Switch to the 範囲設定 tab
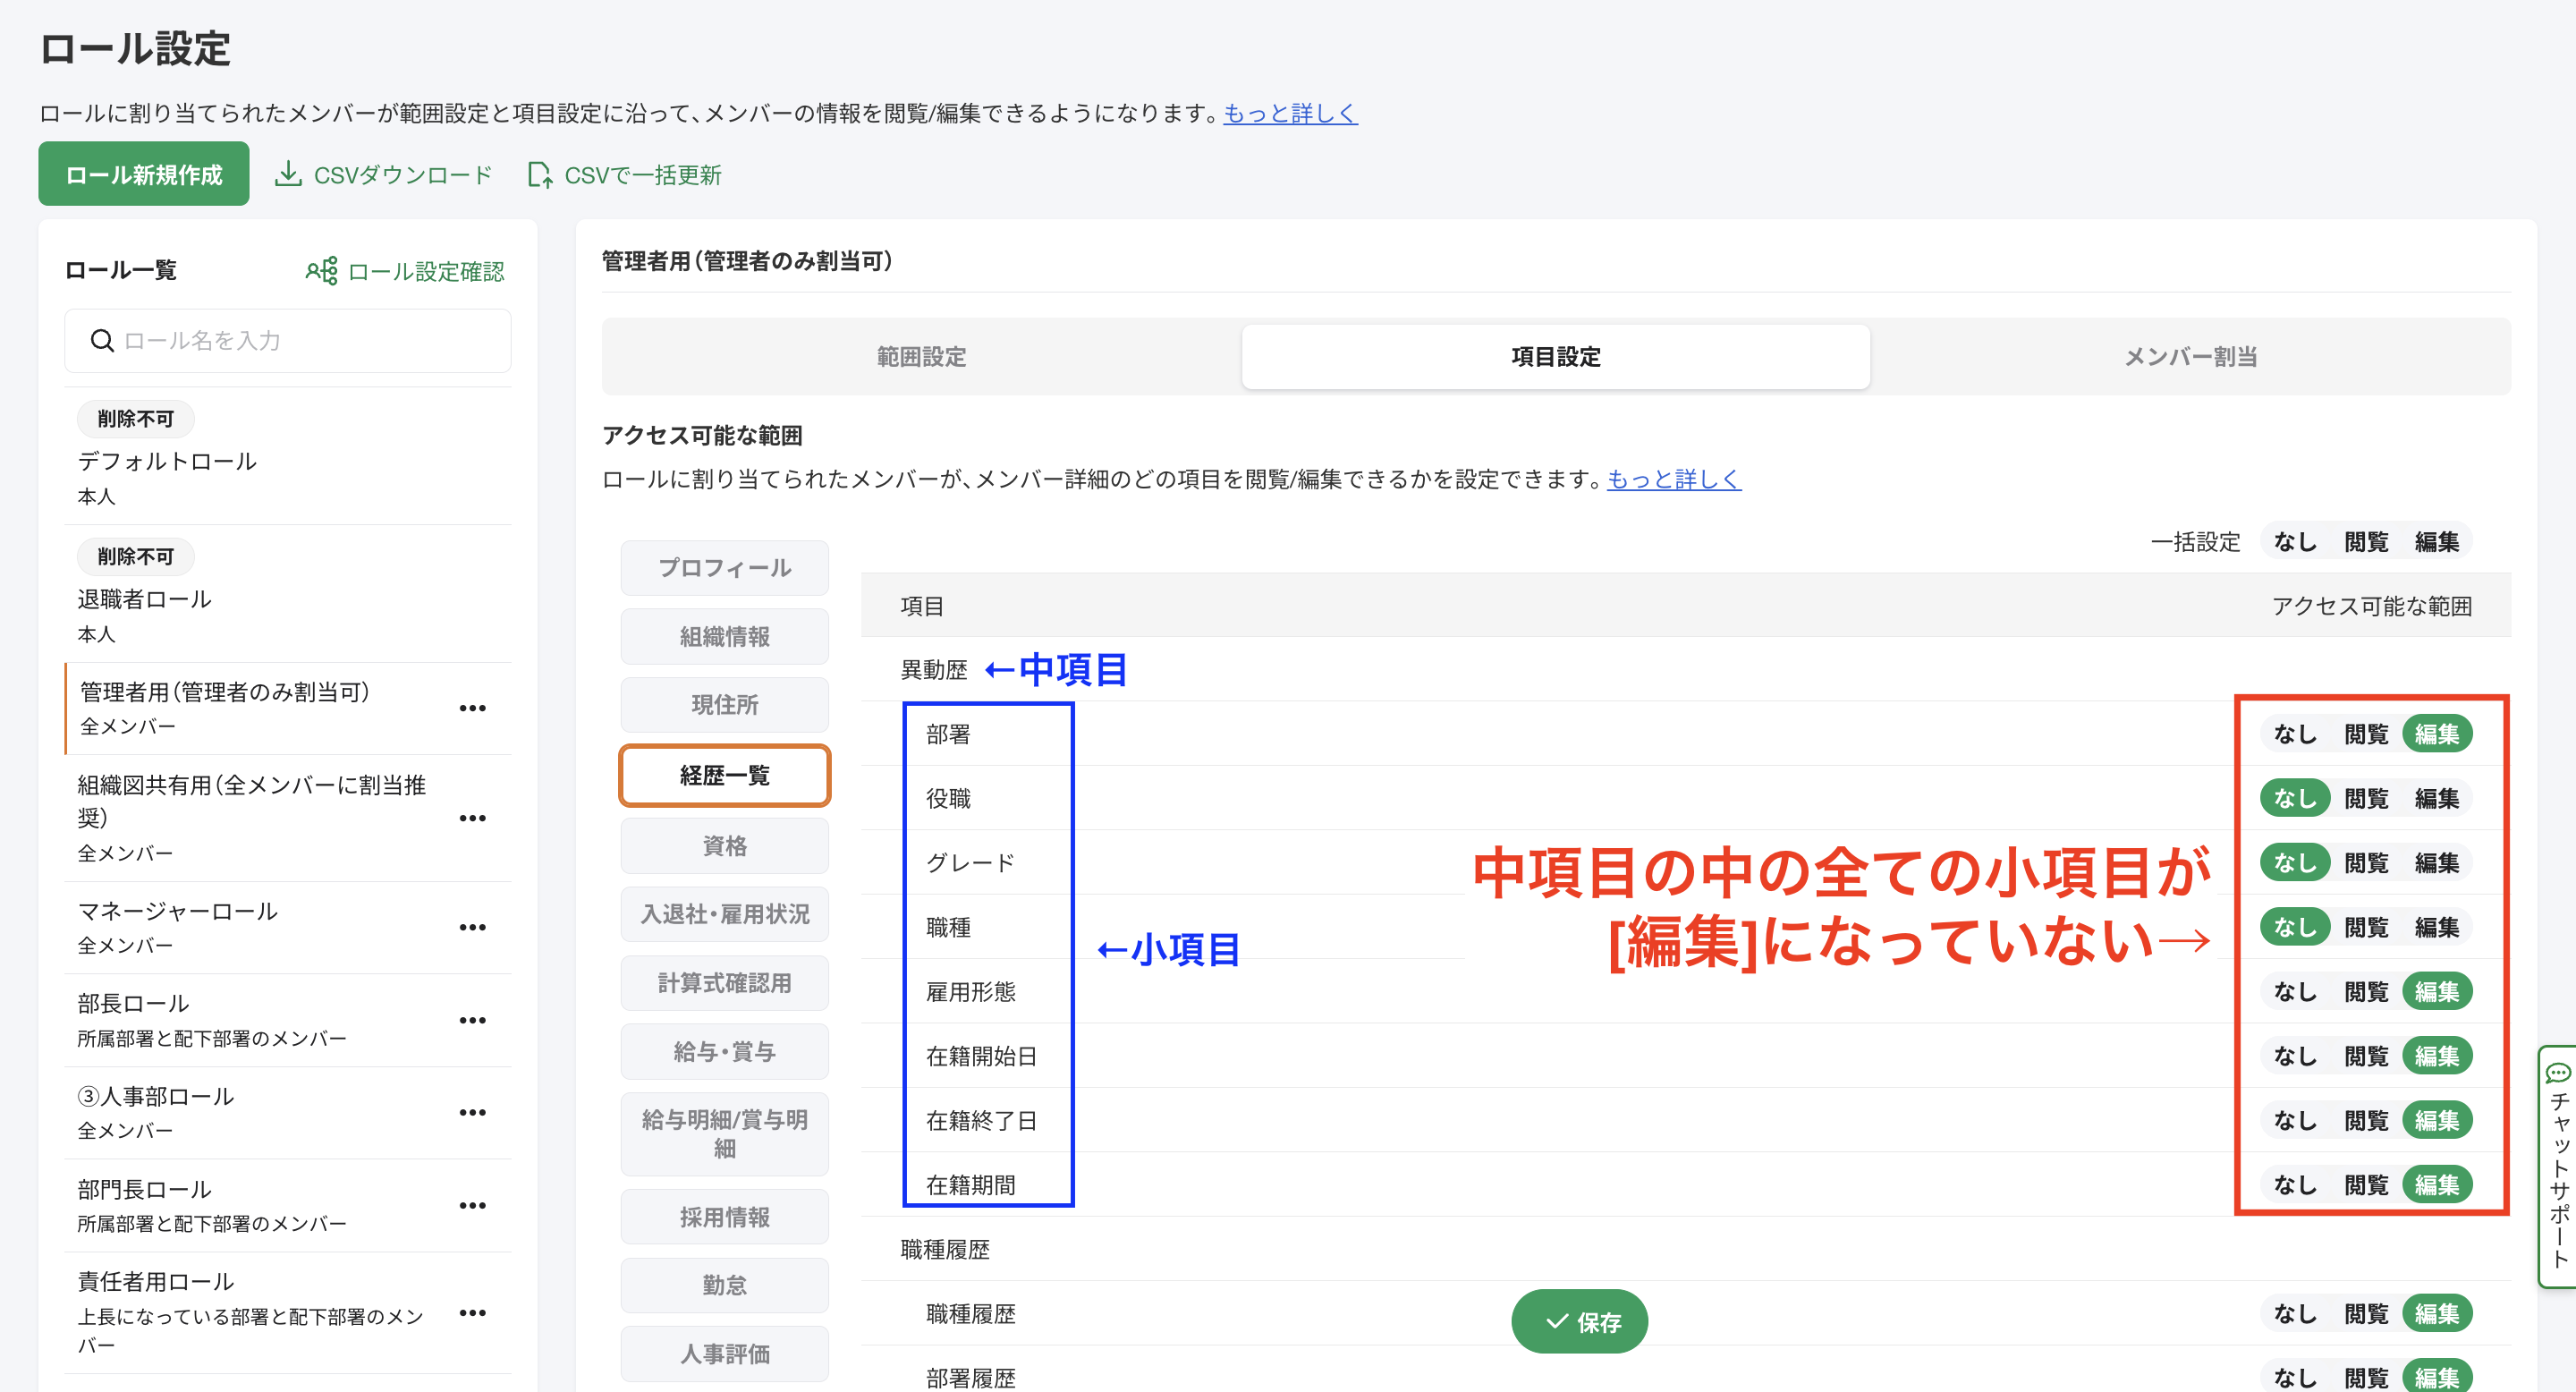The height and width of the screenshot is (1392, 2576). coord(920,357)
